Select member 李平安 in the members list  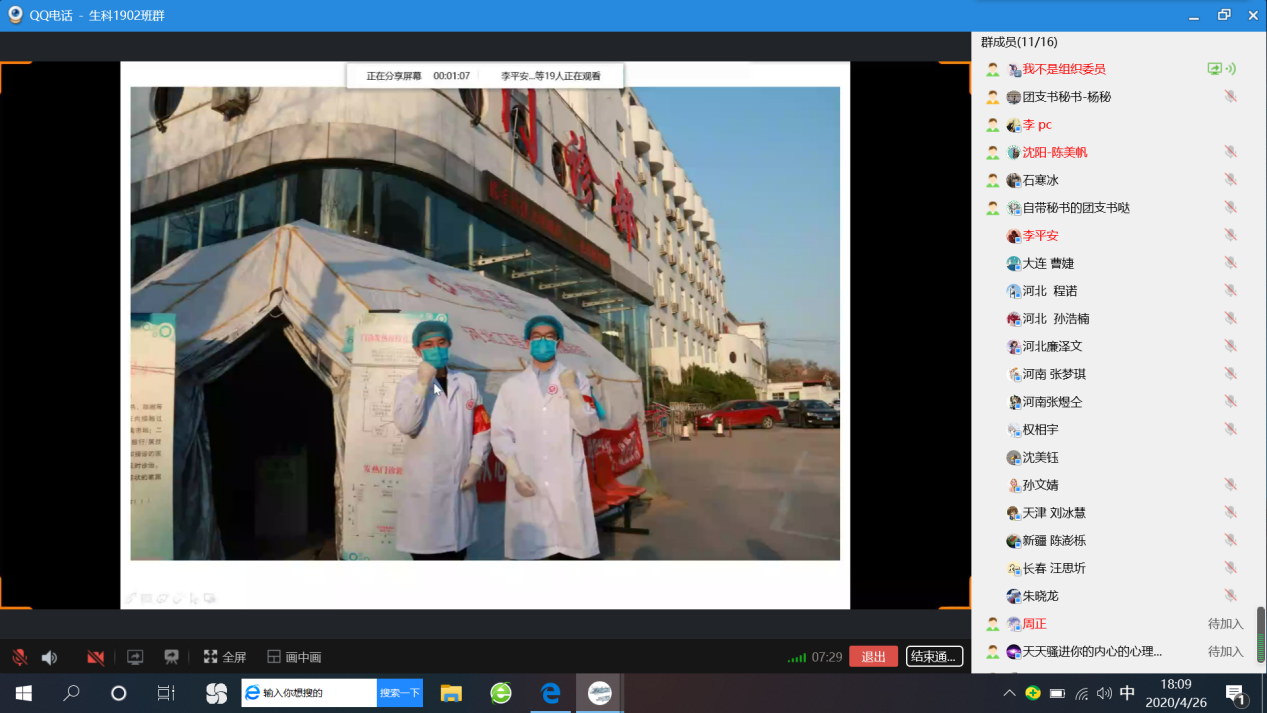[x=1040, y=236]
